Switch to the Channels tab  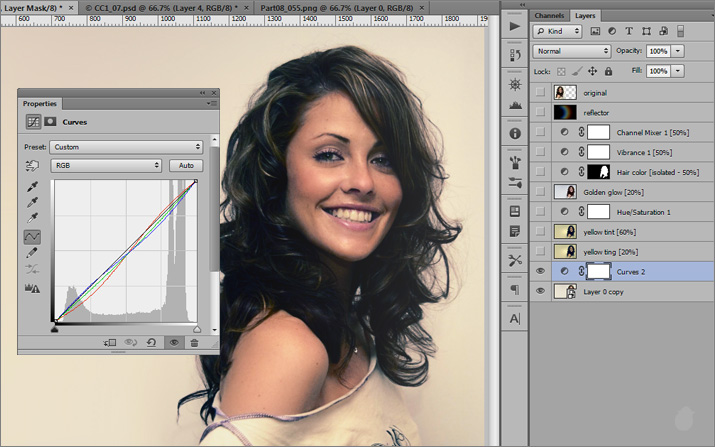[x=549, y=16]
